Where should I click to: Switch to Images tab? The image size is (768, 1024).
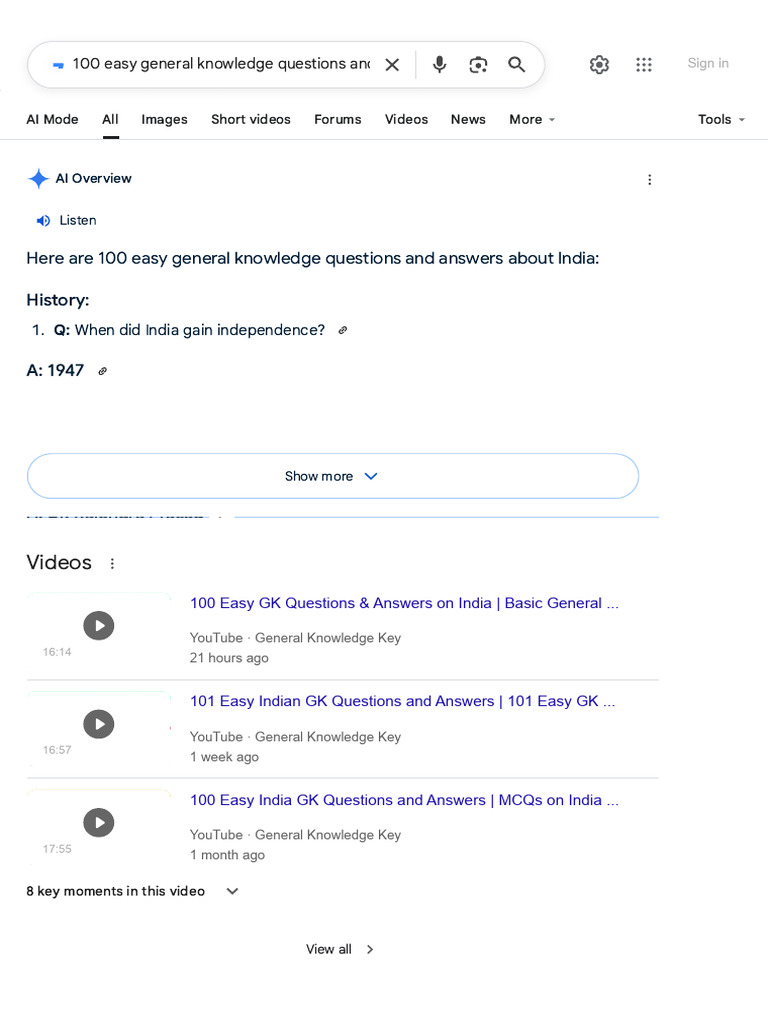[165, 120]
